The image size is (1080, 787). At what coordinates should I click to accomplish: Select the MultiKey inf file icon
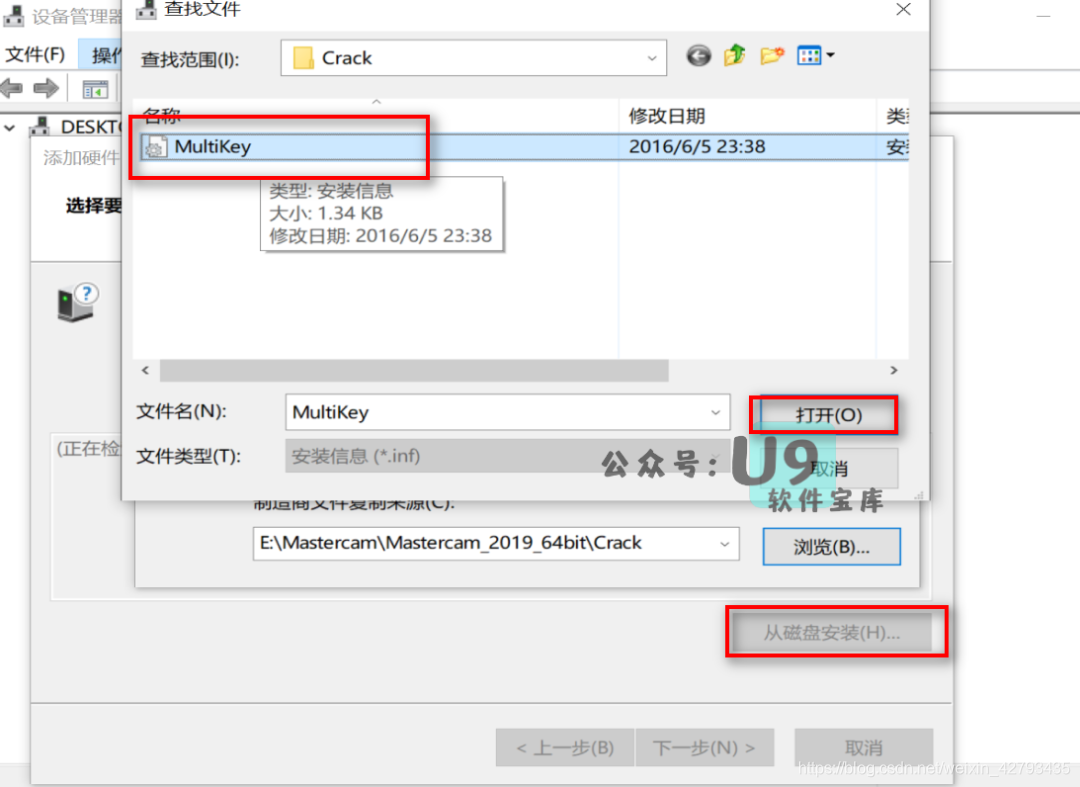click(156, 147)
